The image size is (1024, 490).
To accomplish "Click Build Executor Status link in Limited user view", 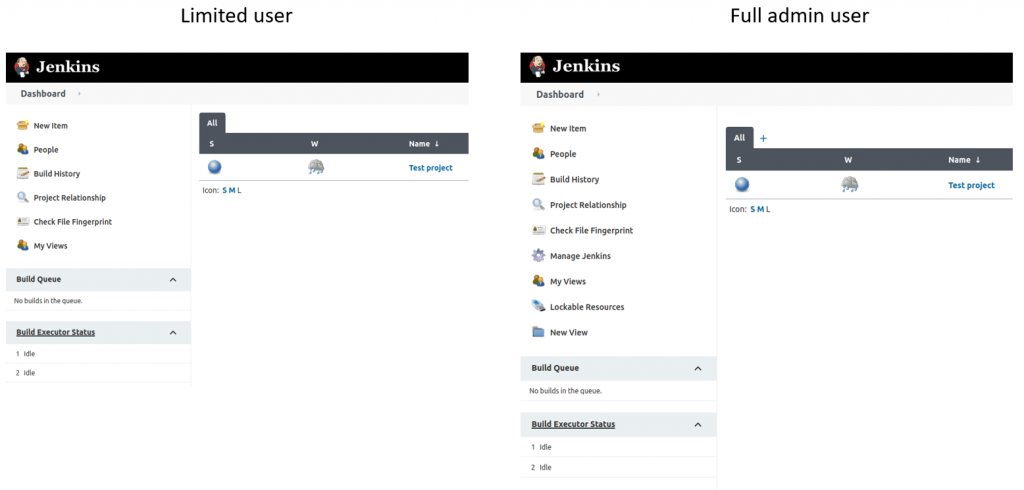I will coord(56,332).
